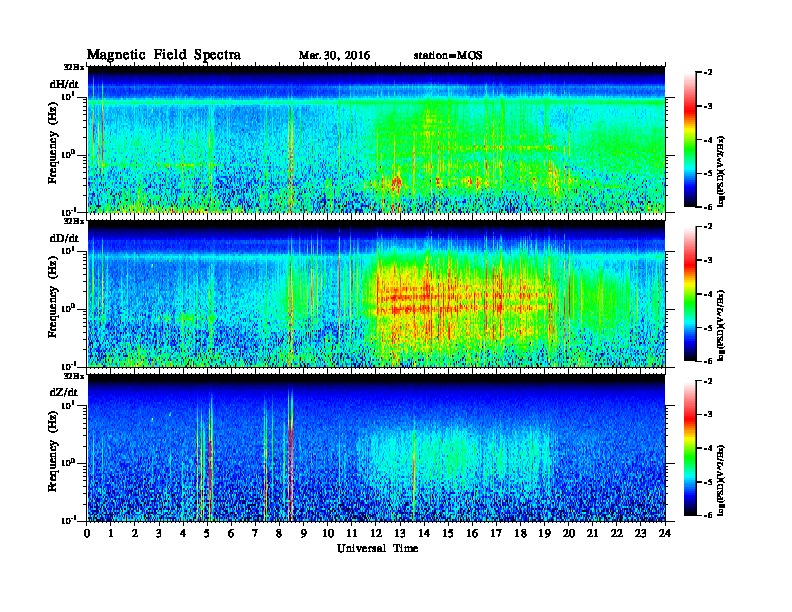This screenshot has height=612, width=792.
Task: Click the dH/dt panel label
Action: 64,84
